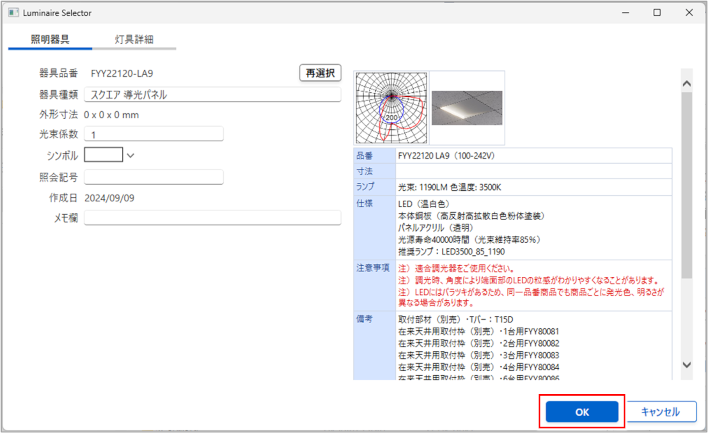708x433 pixels.
Task: Click the 器具種類 text field
Action: (x=213, y=95)
